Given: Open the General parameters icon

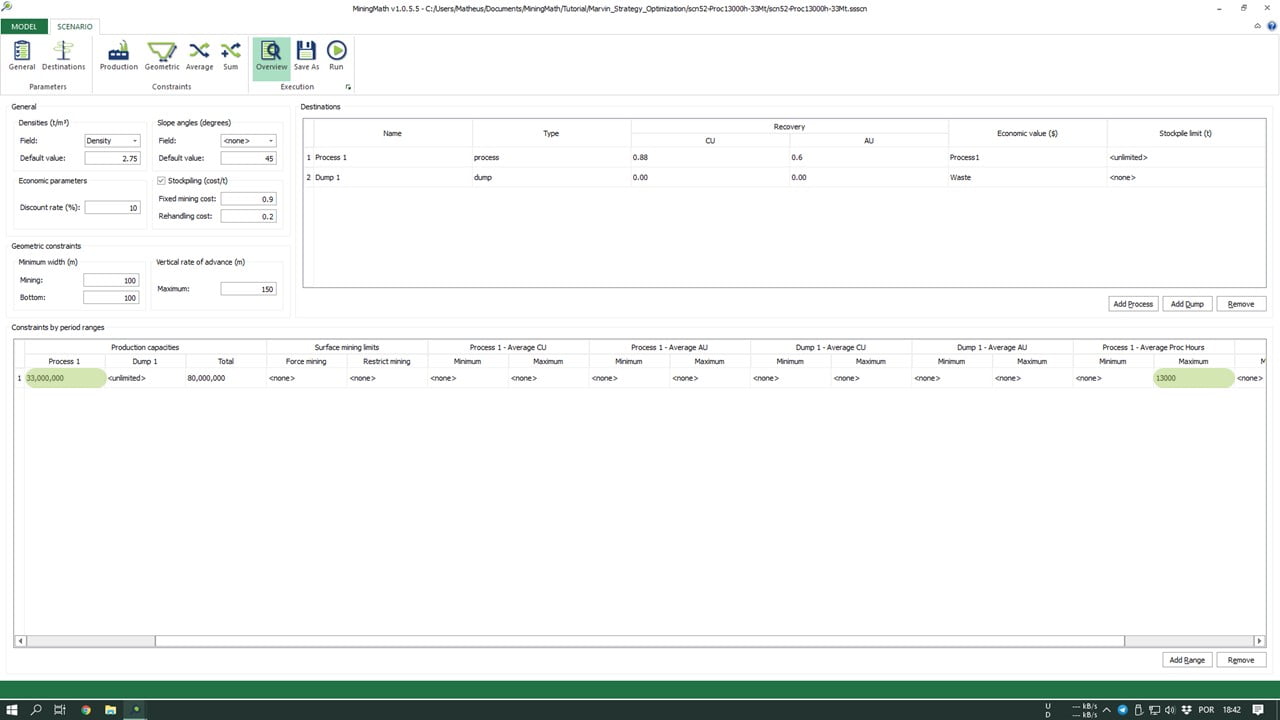Looking at the screenshot, I should [22, 55].
